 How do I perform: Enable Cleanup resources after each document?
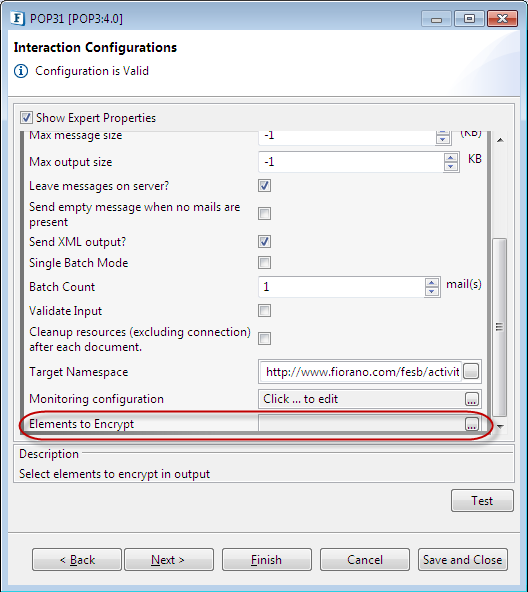tap(264, 338)
